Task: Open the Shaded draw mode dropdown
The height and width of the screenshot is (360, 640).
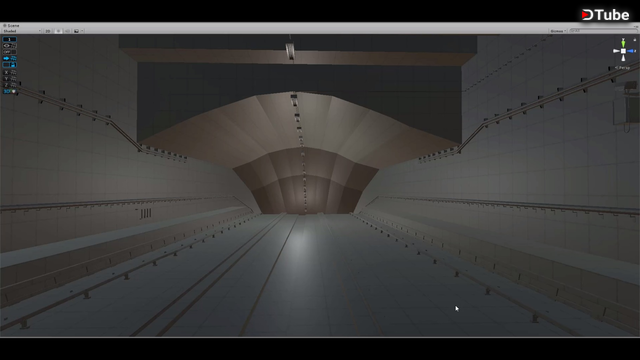Action: (22, 31)
